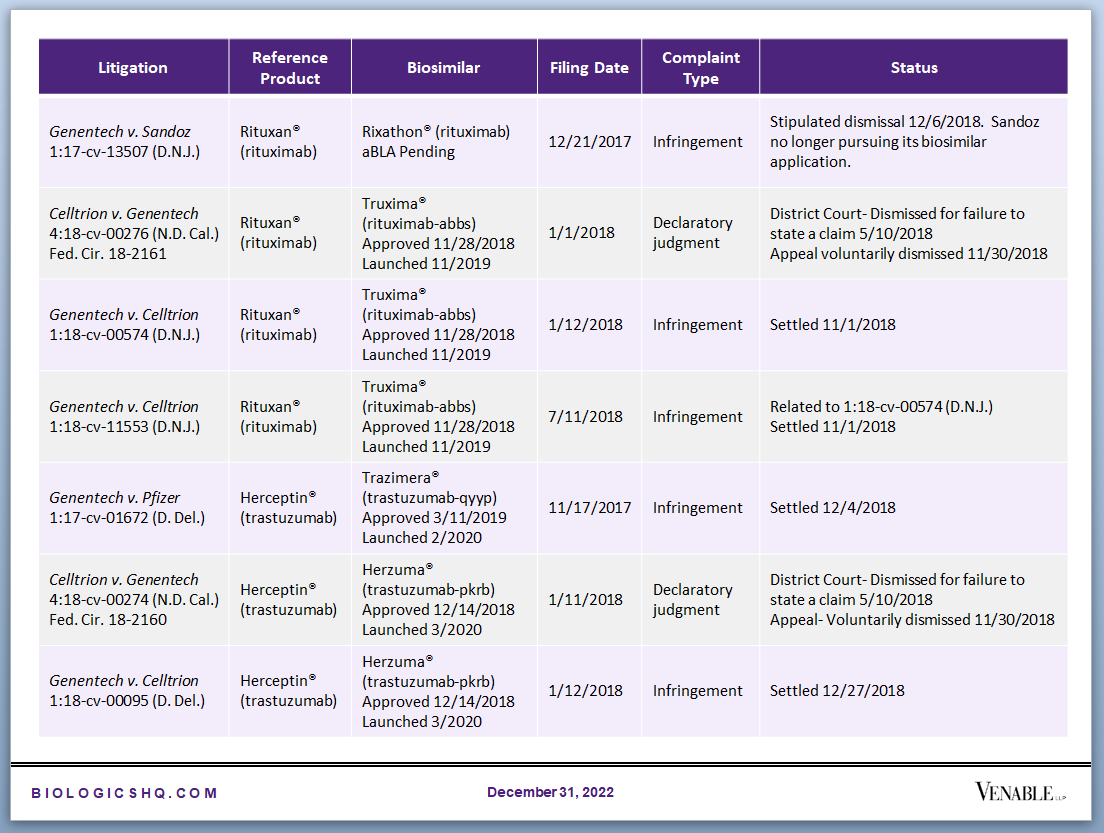Image resolution: width=1104 pixels, height=833 pixels.
Task: Select the Herzuma biosimilar cell in the 4:18-cv-00274 row
Action: point(444,599)
